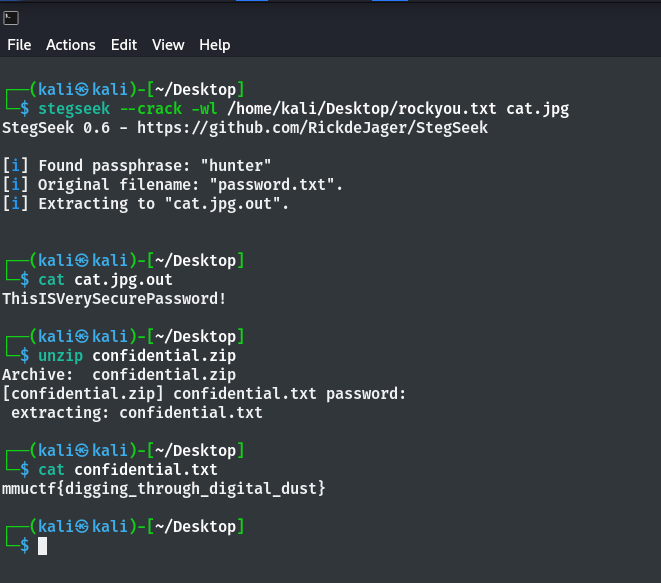
Task: Click the unzip confidential.zip command
Action: [137, 356]
